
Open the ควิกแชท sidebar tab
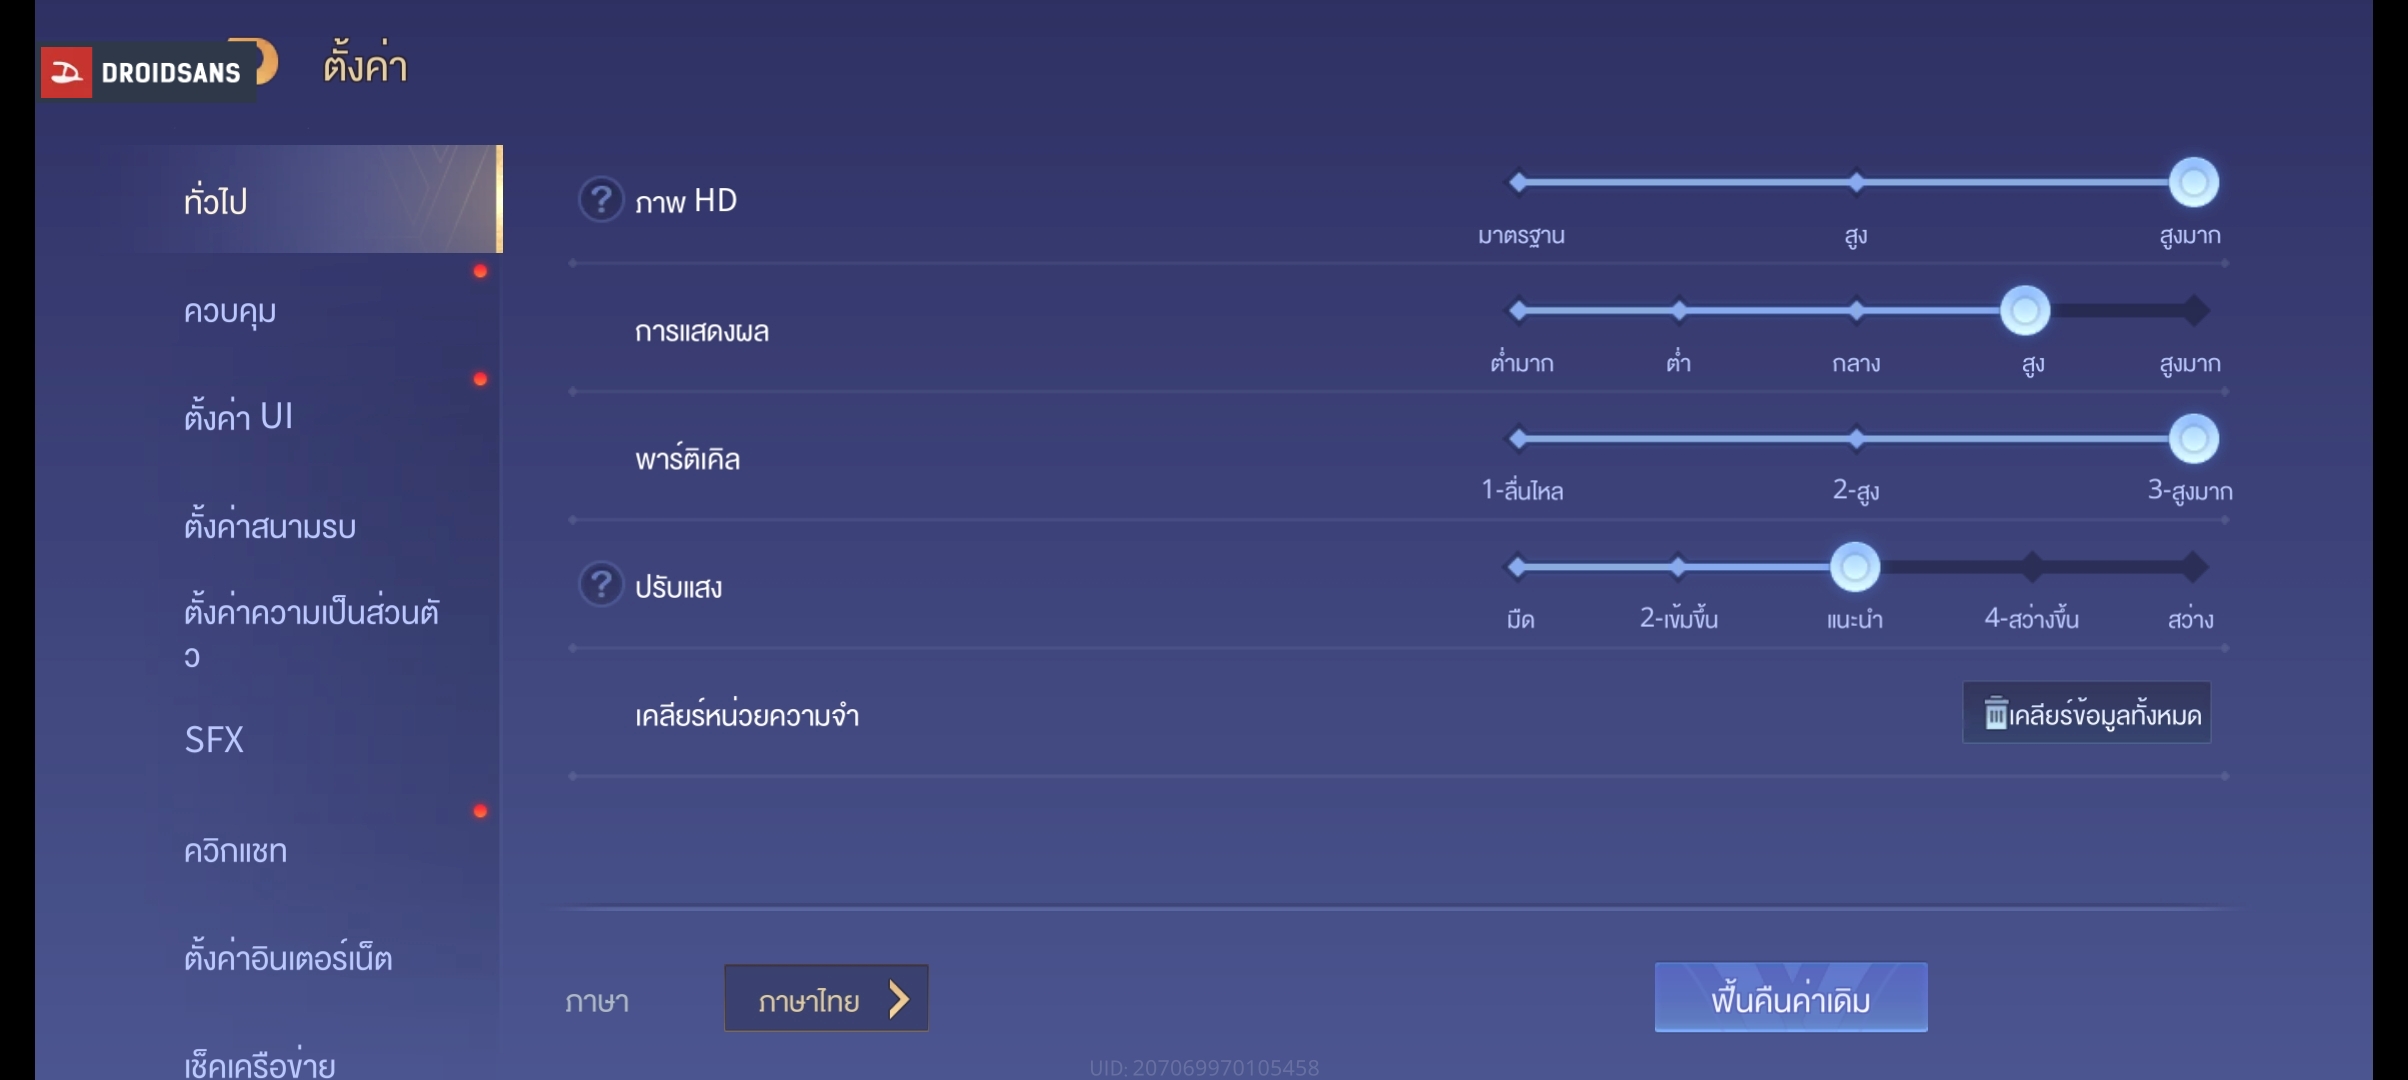click(235, 851)
